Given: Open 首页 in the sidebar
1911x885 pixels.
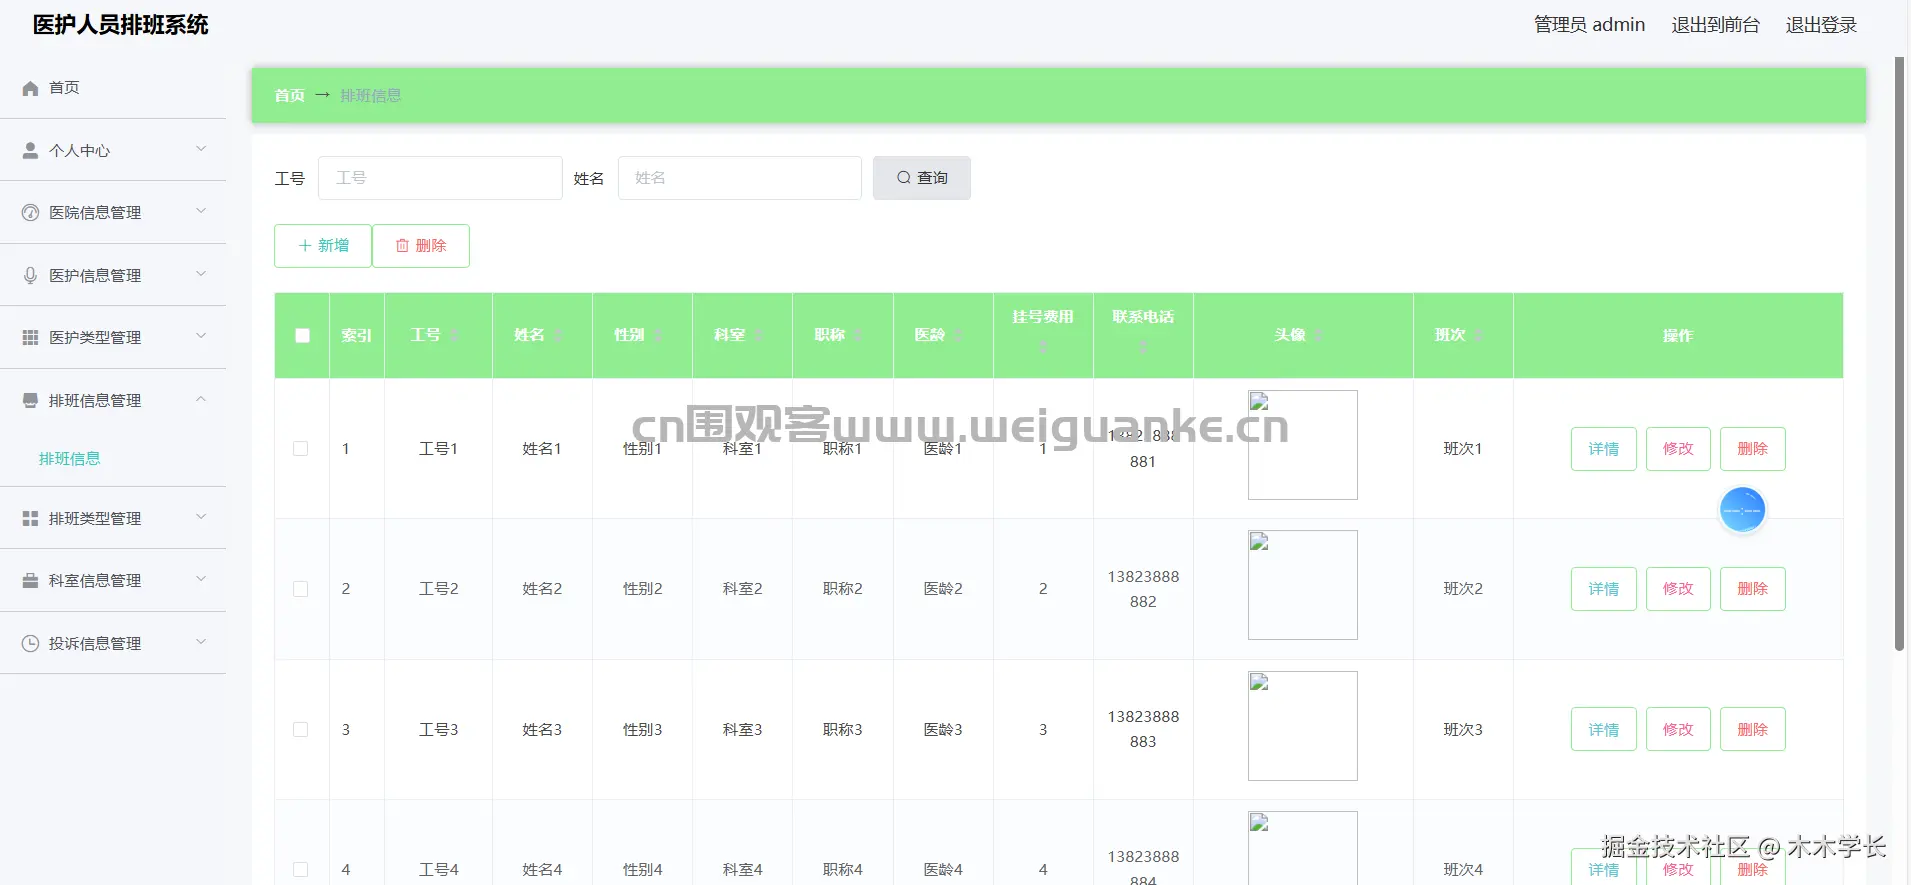Looking at the screenshot, I should tap(64, 88).
